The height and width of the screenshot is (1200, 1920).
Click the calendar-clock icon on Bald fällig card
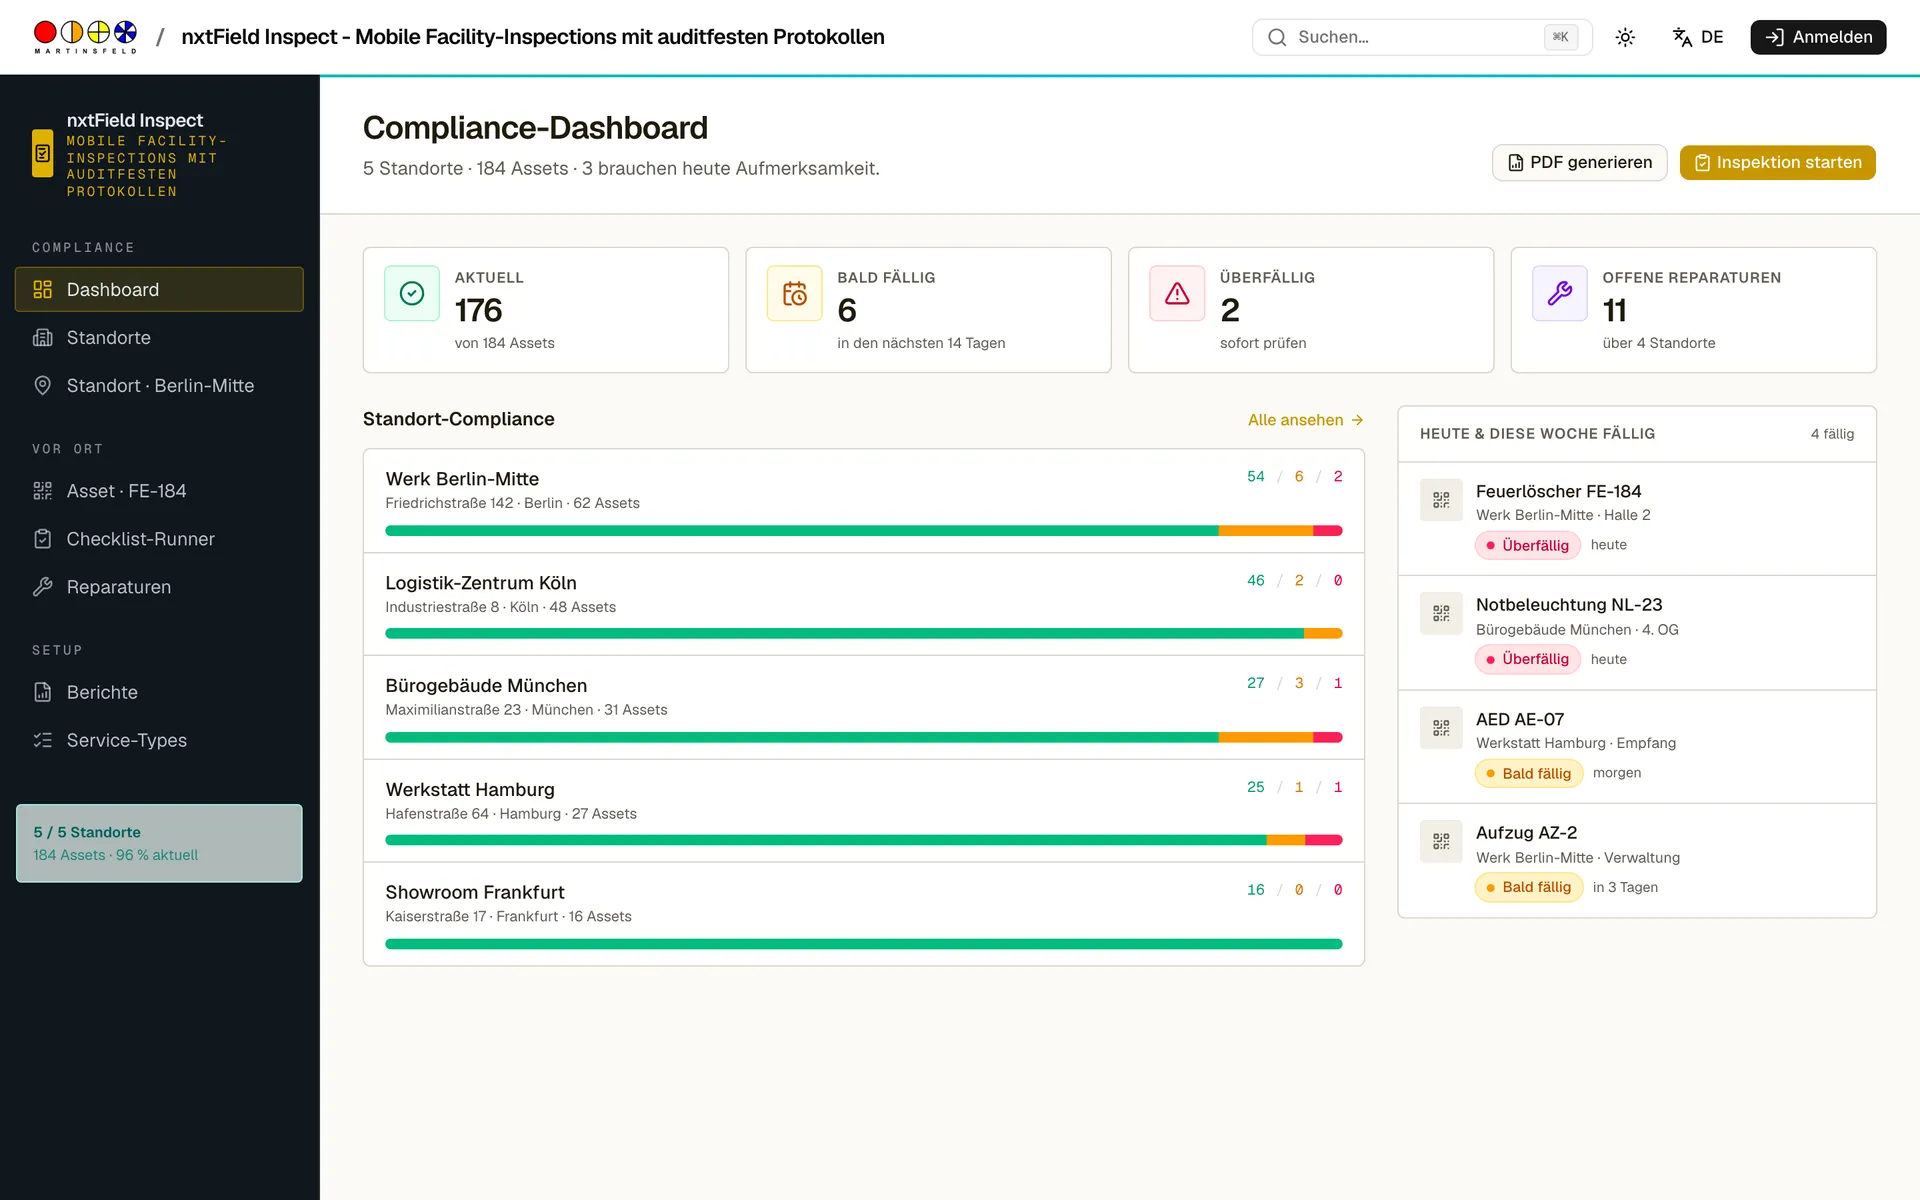click(x=795, y=293)
